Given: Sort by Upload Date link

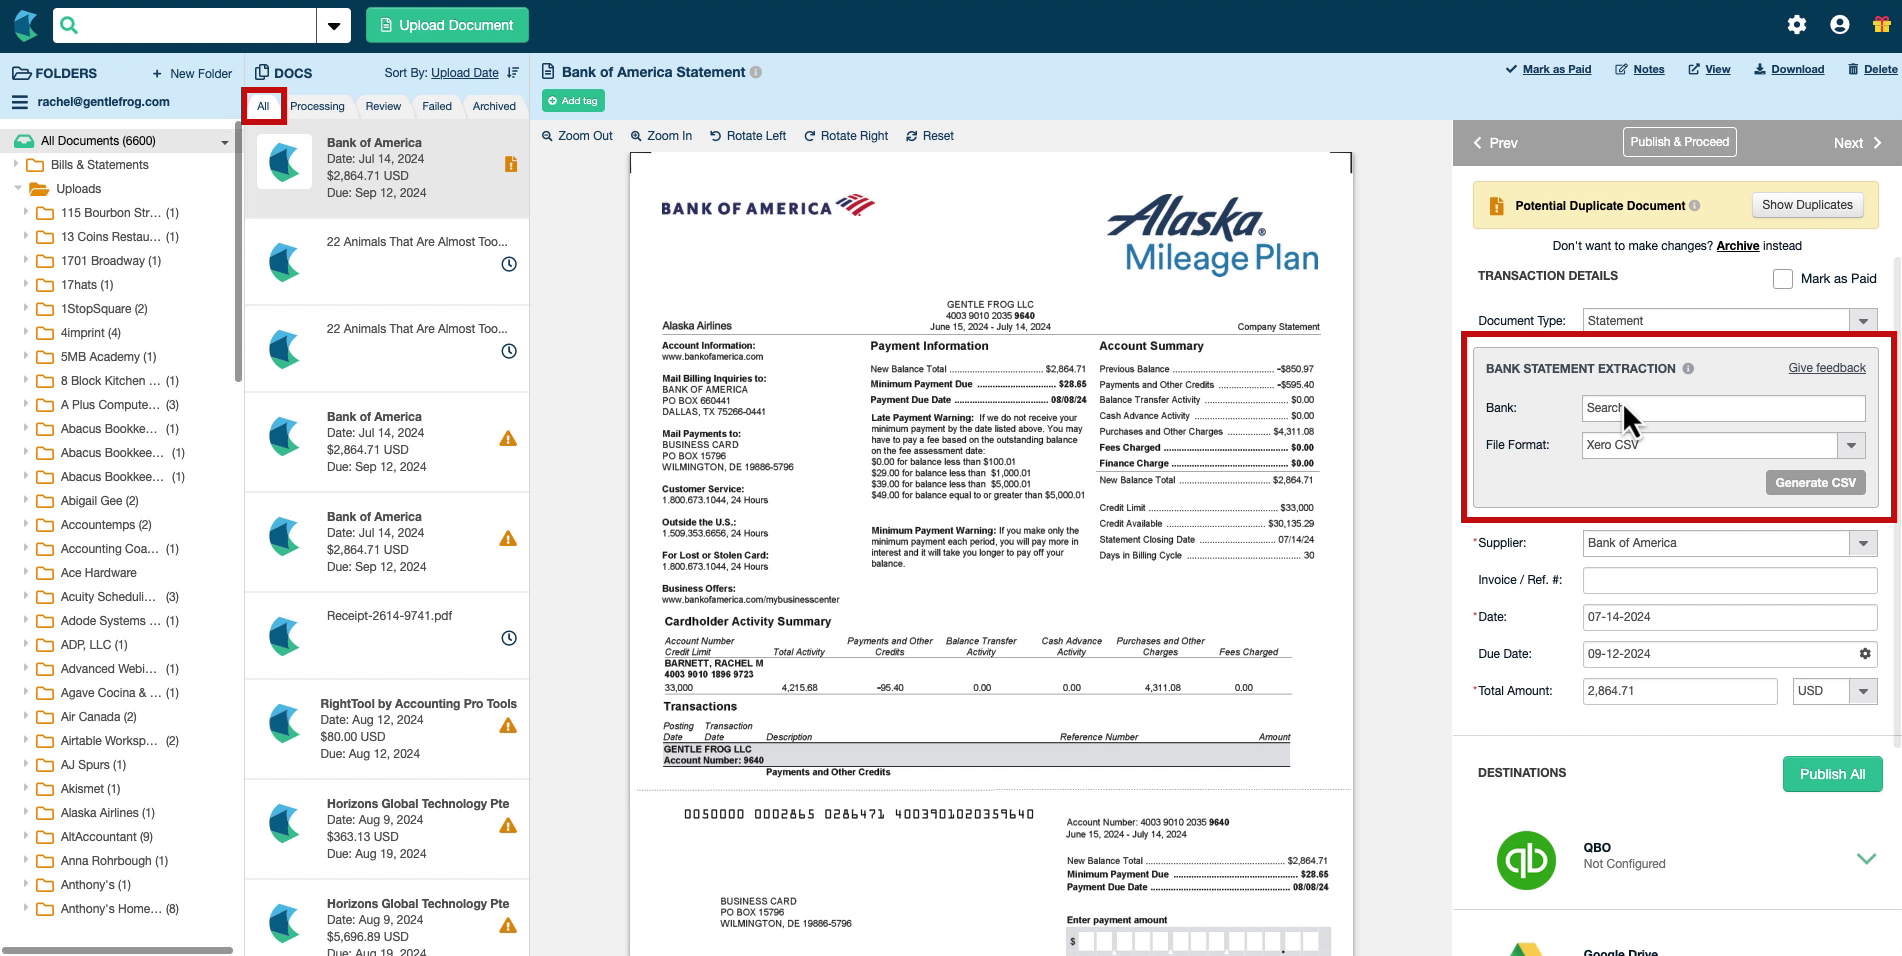Looking at the screenshot, I should pos(465,73).
